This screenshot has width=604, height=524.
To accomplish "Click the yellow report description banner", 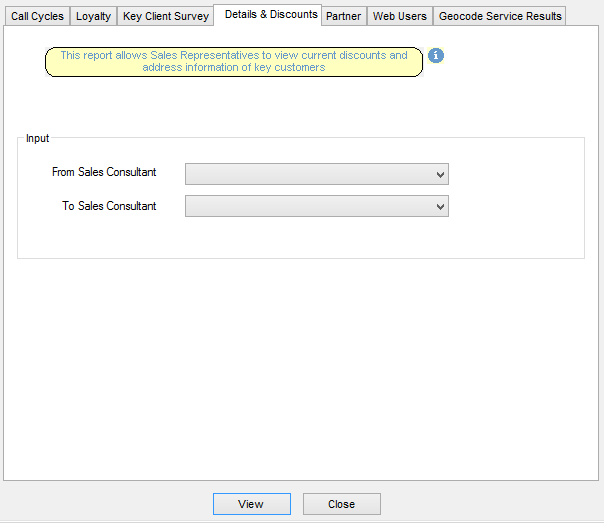I will tap(234, 62).
